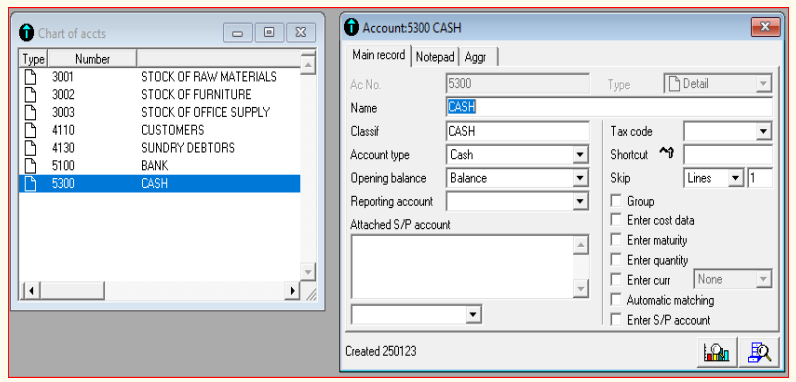Click the chart list horizontal scrollbar thumb
796x382 pixels.
tap(72, 291)
